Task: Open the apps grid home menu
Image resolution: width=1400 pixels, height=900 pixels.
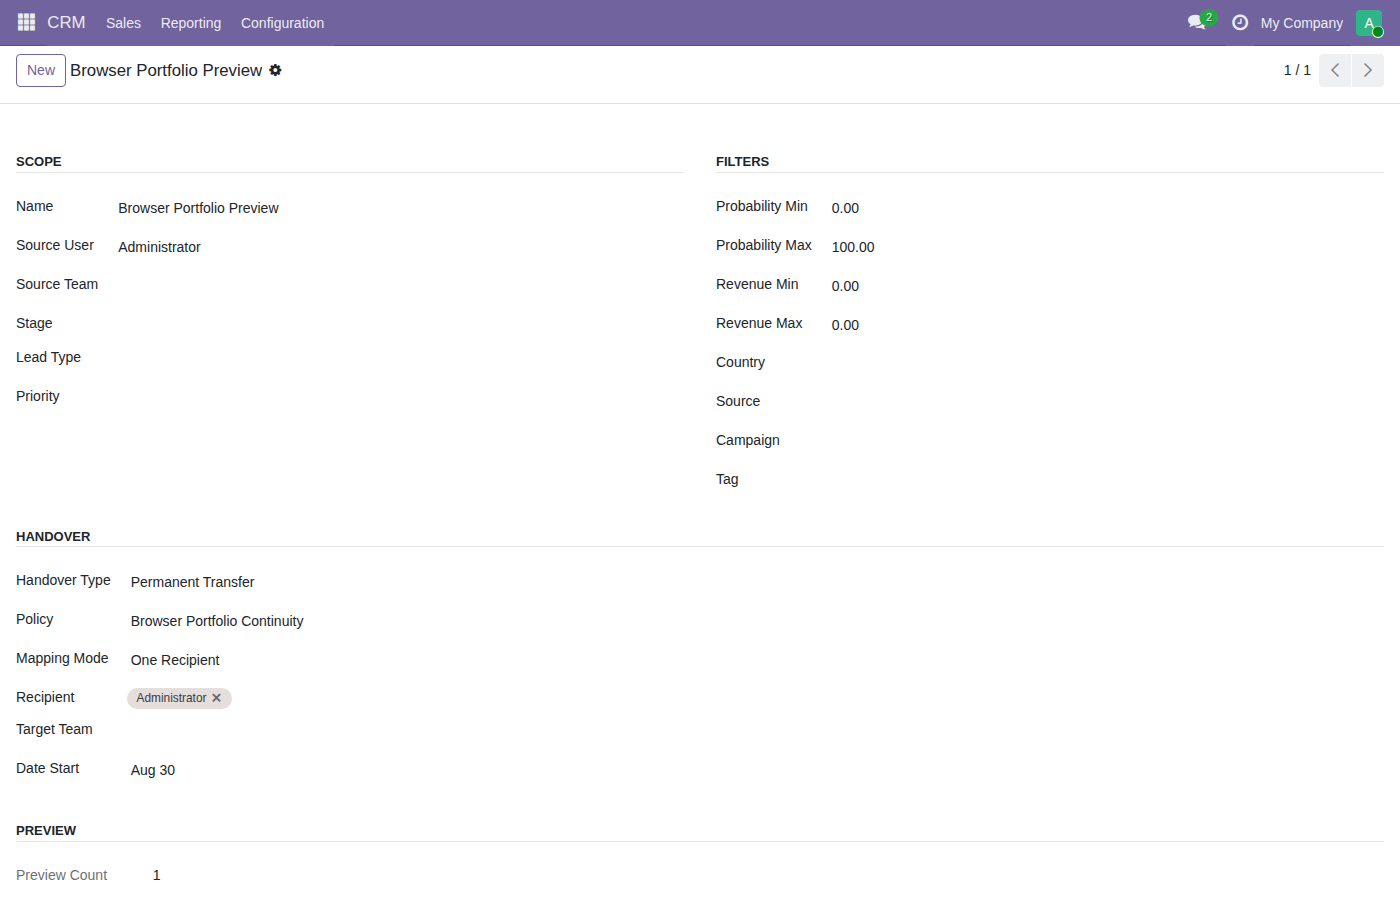Action: coord(27,22)
